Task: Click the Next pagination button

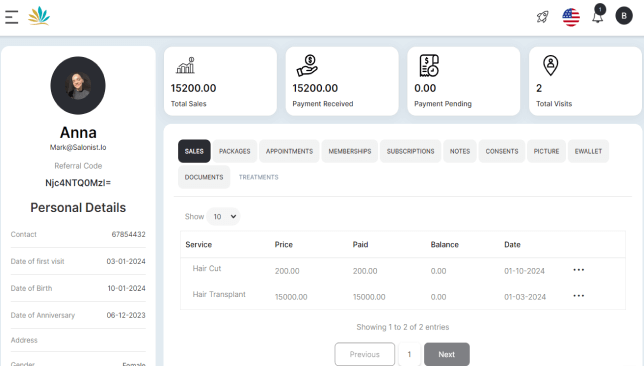Action: [x=446, y=354]
